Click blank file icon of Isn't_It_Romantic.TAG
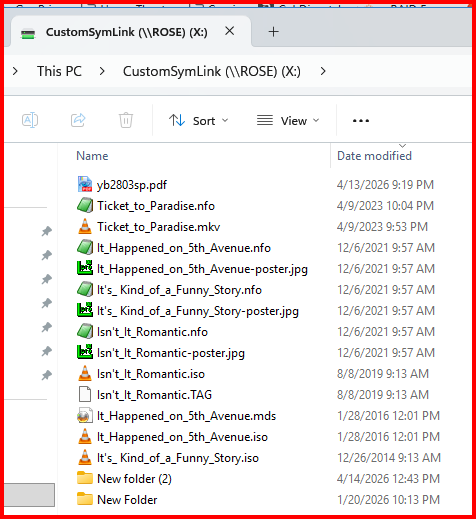This screenshot has height=519, width=476. (85, 394)
